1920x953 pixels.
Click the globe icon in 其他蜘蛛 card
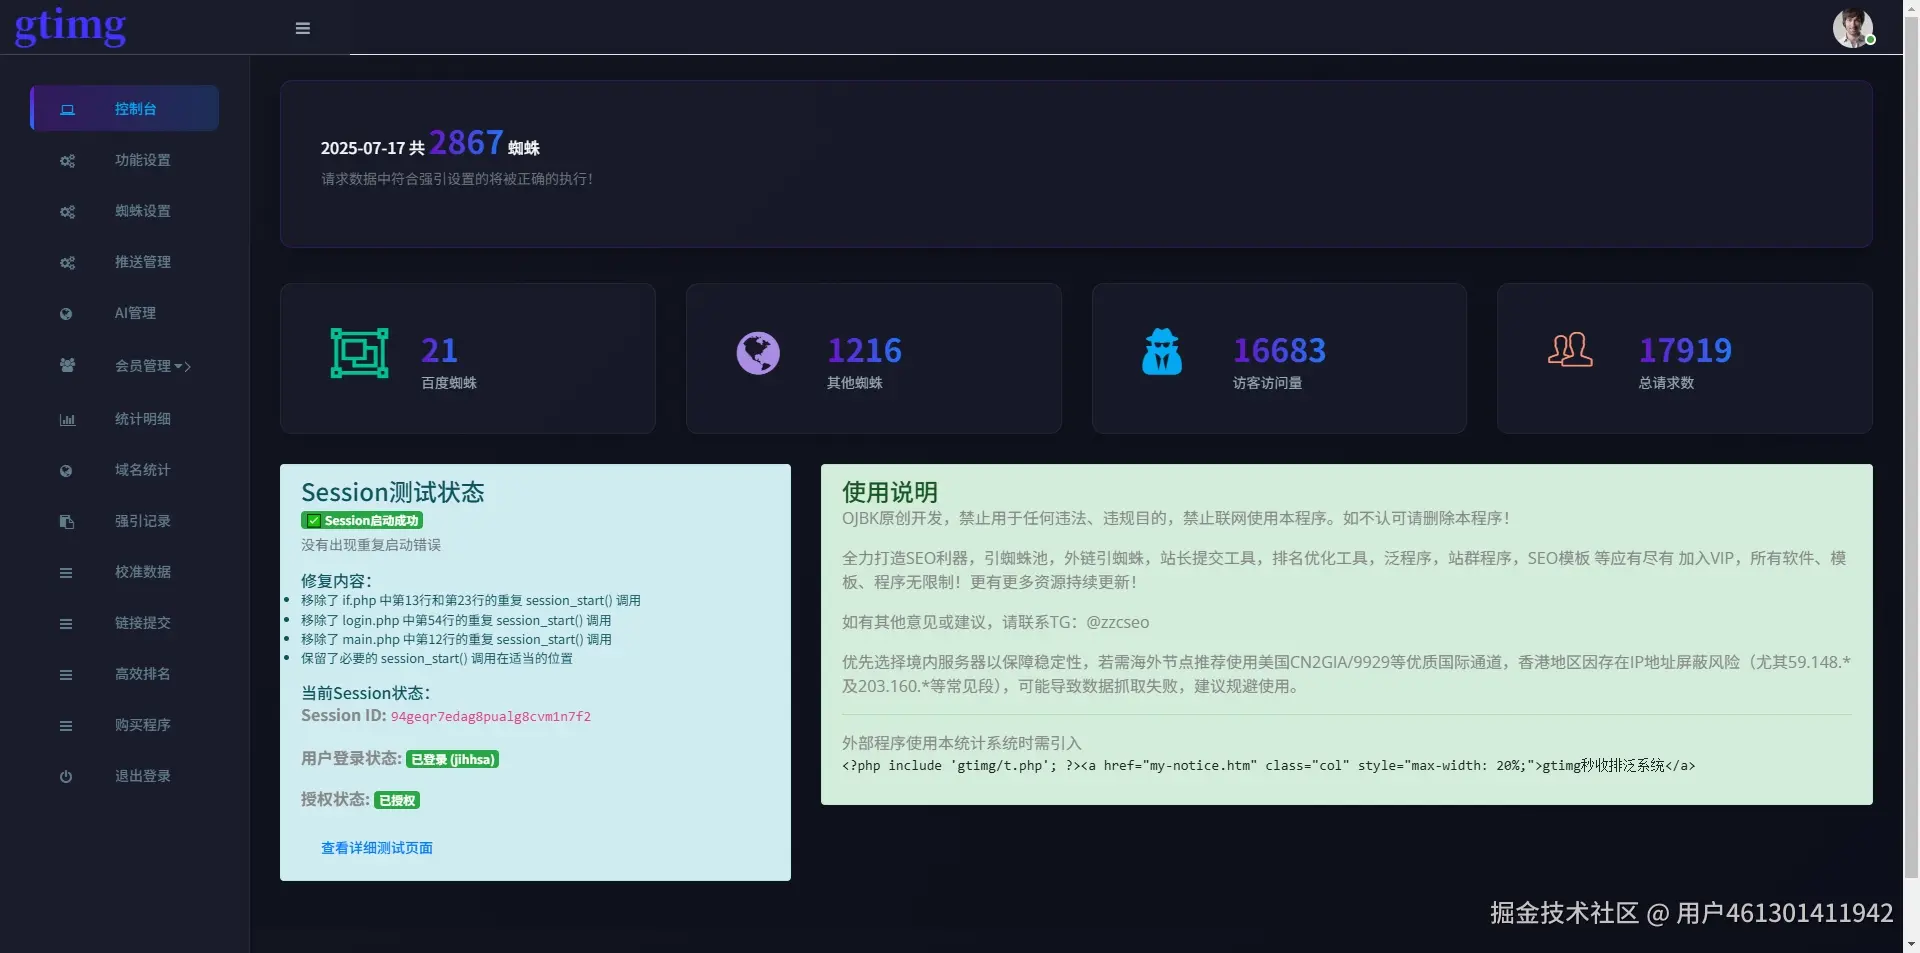tap(758, 352)
